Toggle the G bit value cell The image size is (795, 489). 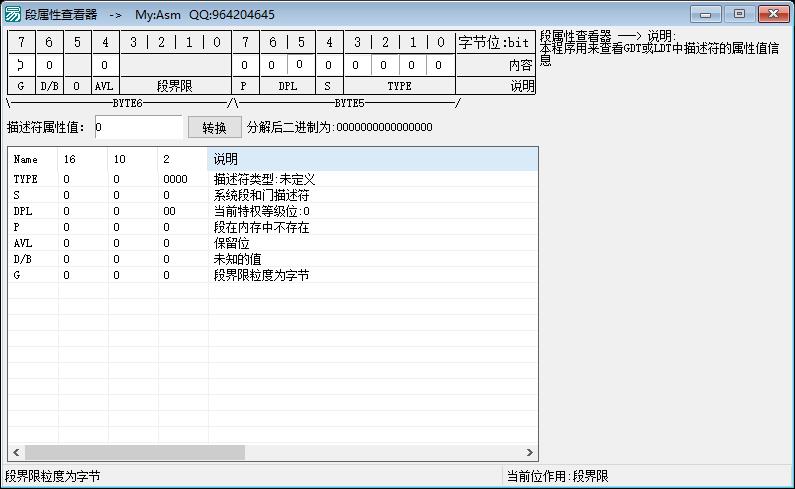21,65
